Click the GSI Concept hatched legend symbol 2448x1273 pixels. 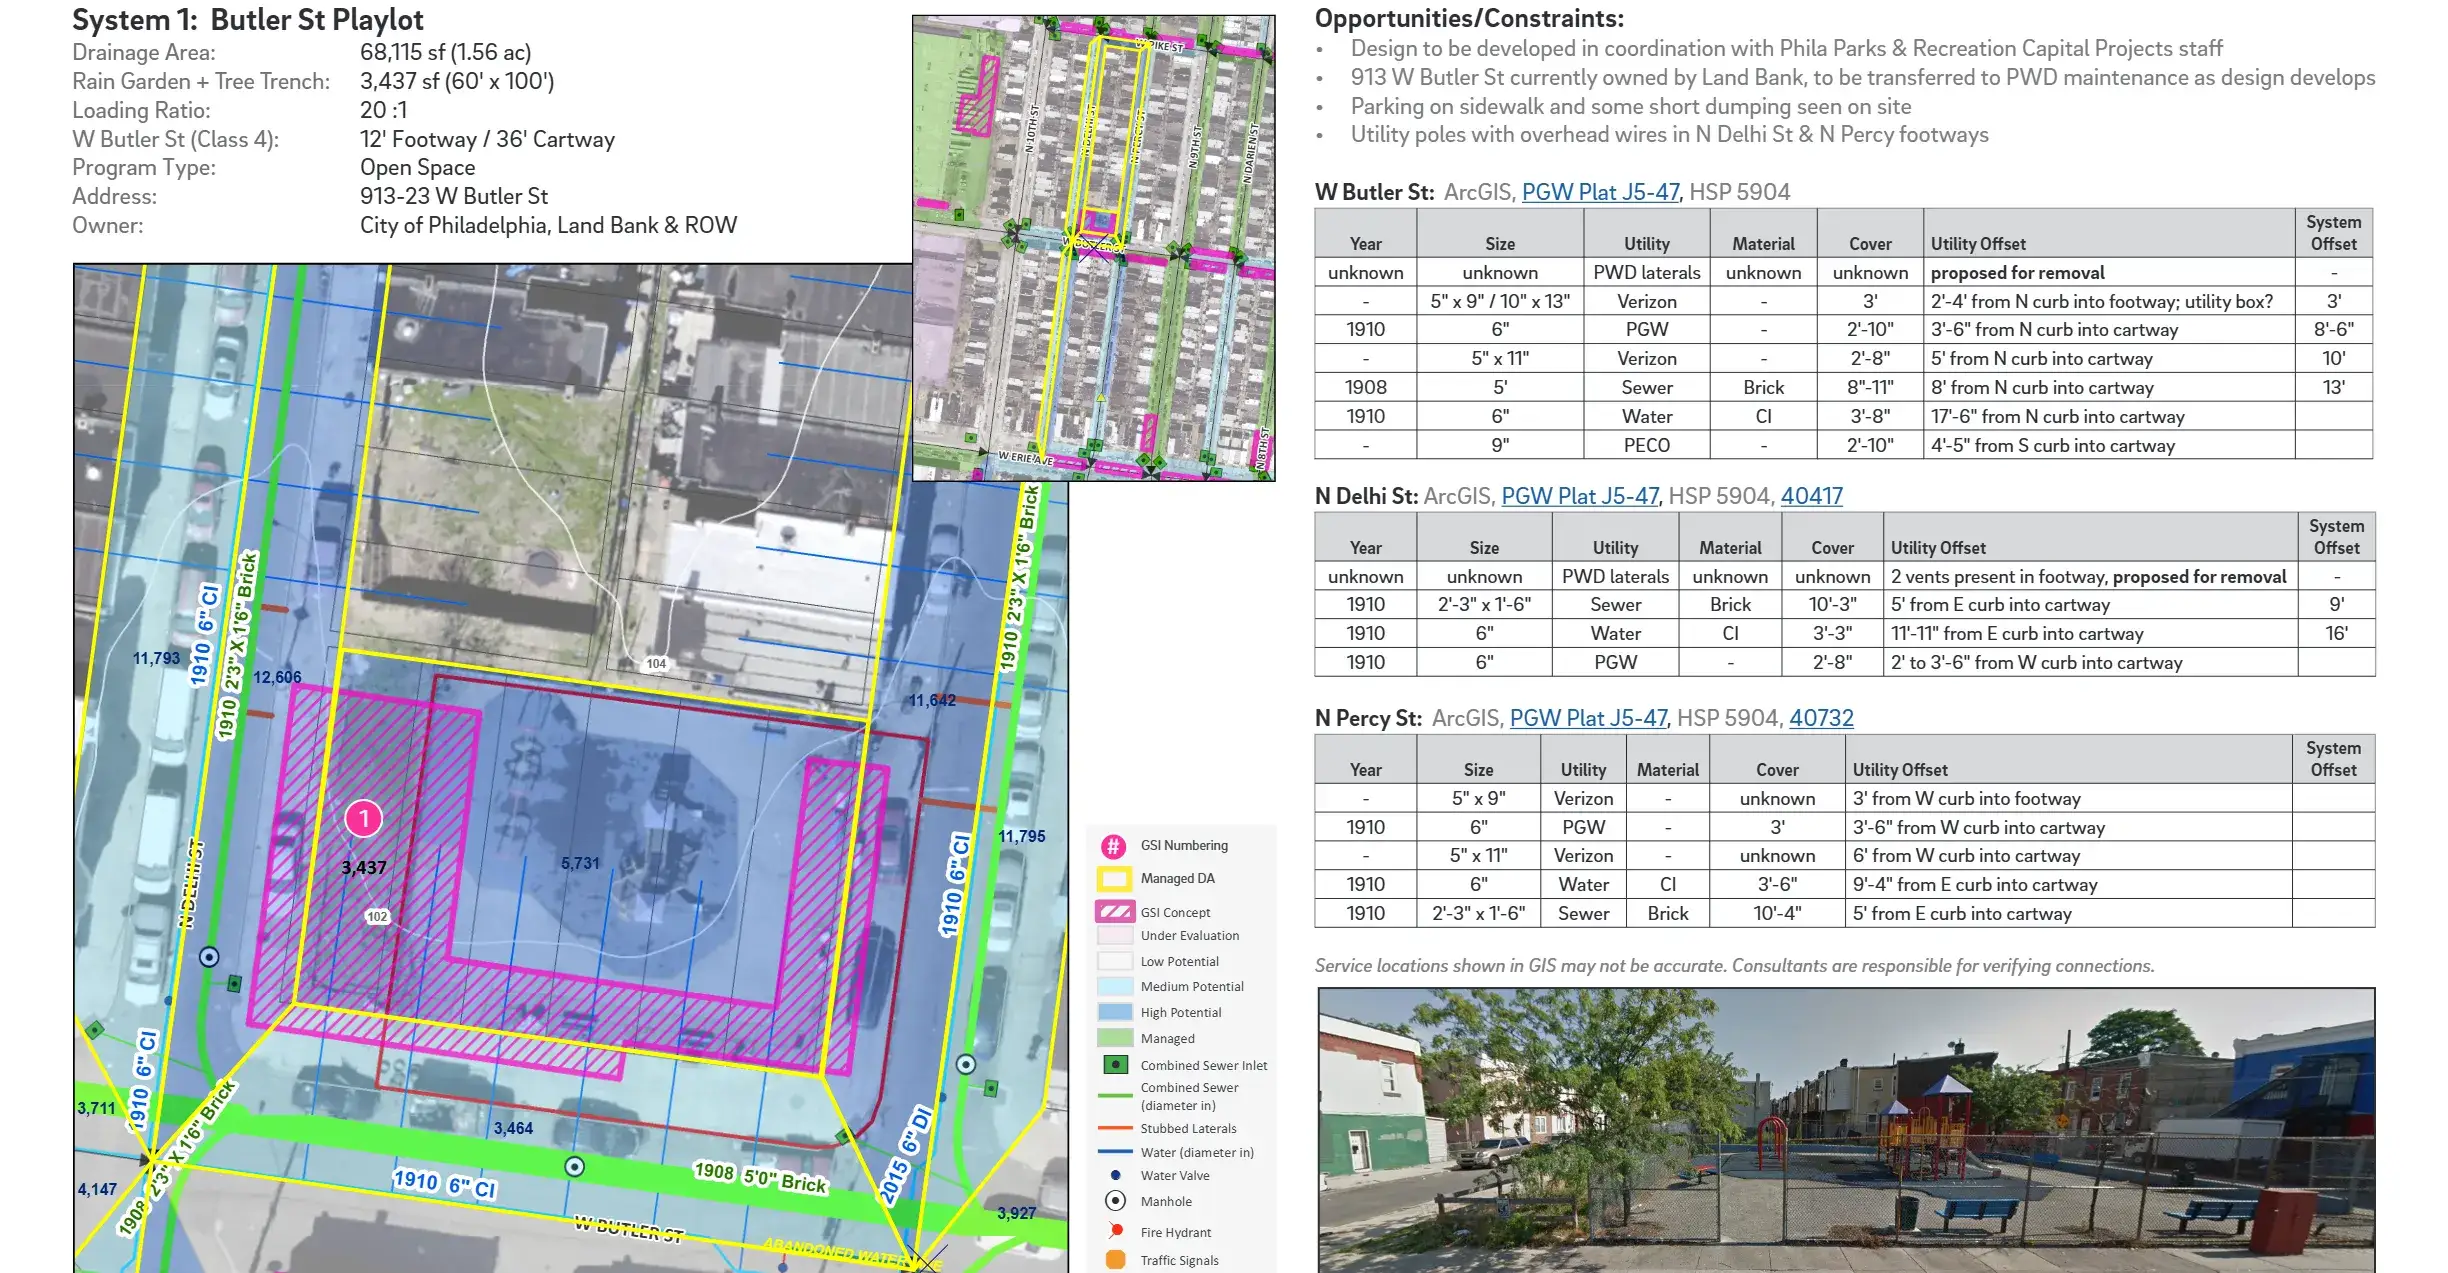[1114, 912]
